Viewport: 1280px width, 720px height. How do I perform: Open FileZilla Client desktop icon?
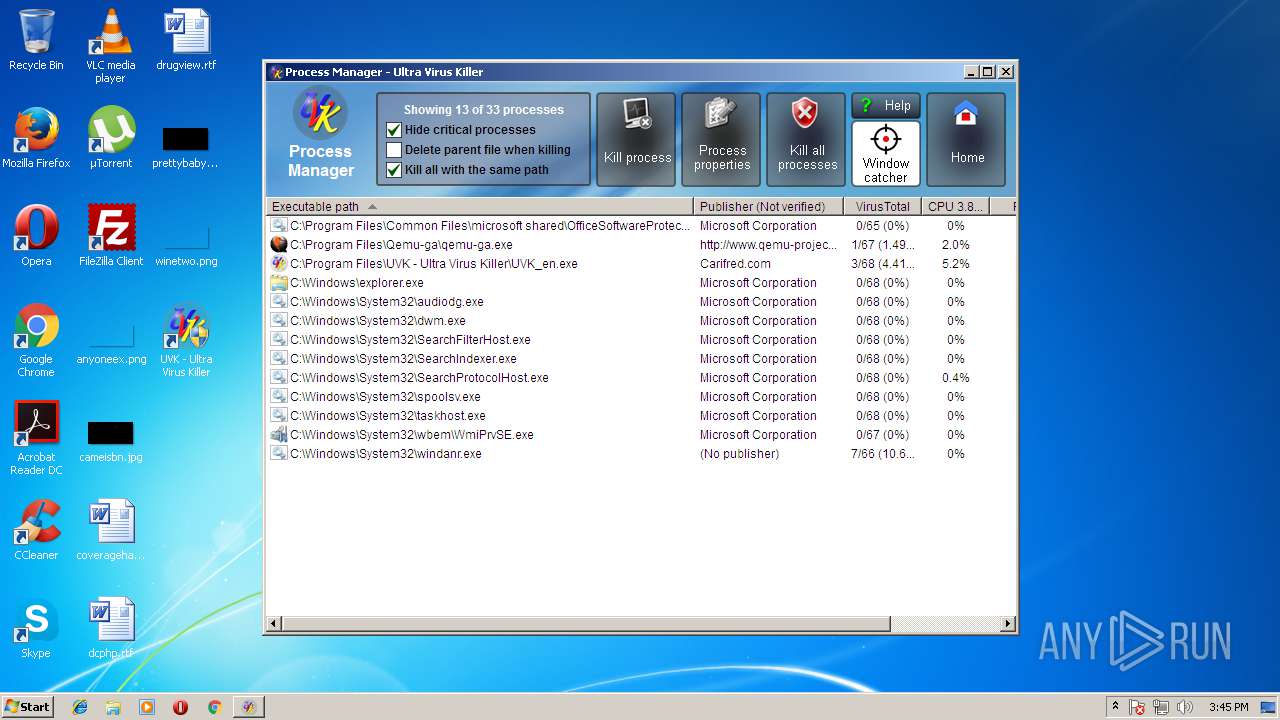111,236
